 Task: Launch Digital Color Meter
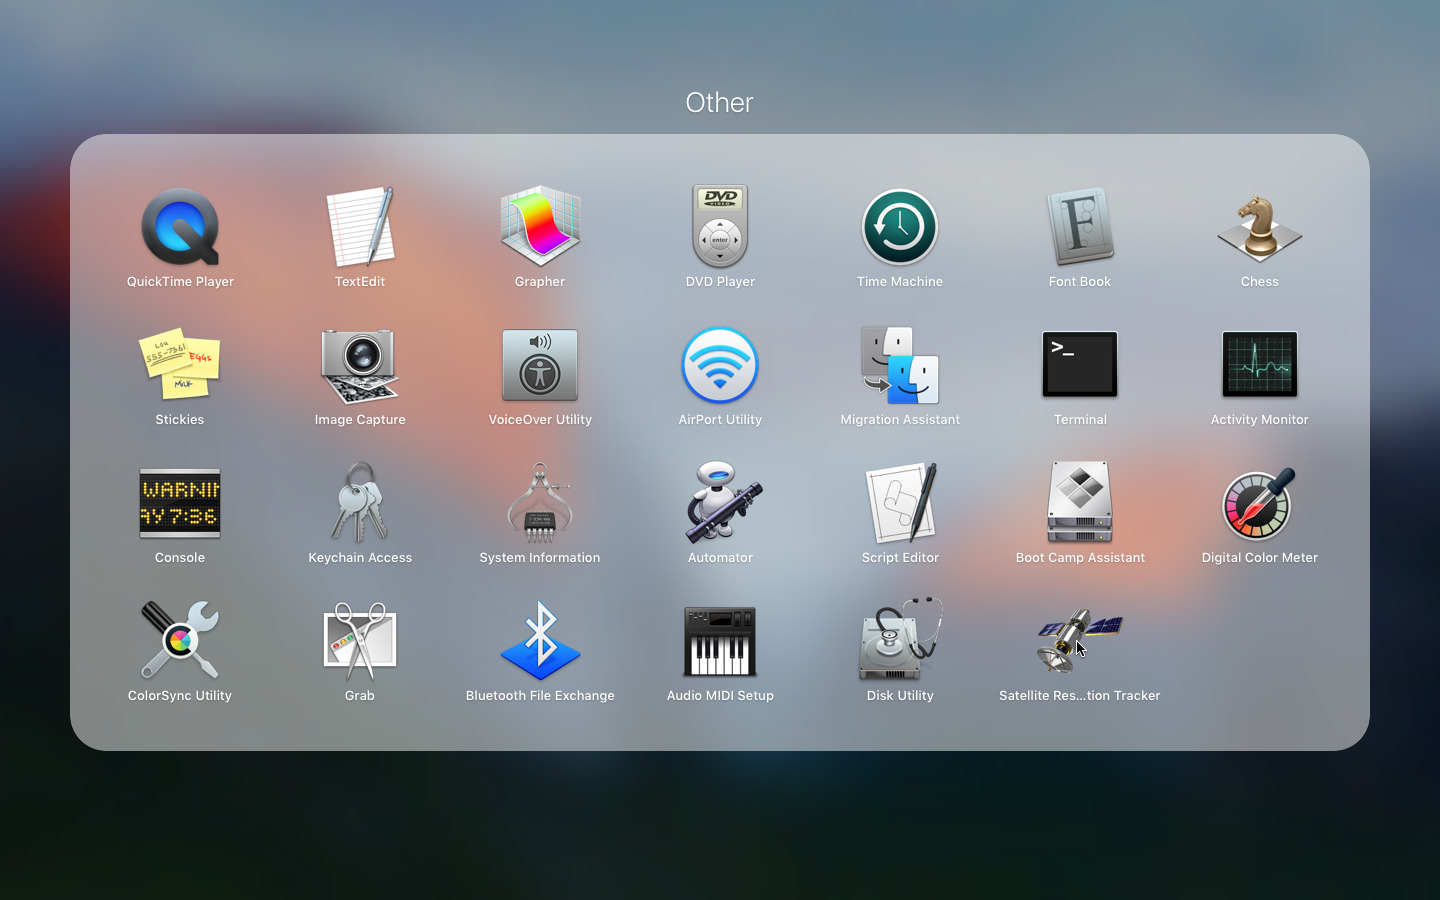pyautogui.click(x=1260, y=504)
